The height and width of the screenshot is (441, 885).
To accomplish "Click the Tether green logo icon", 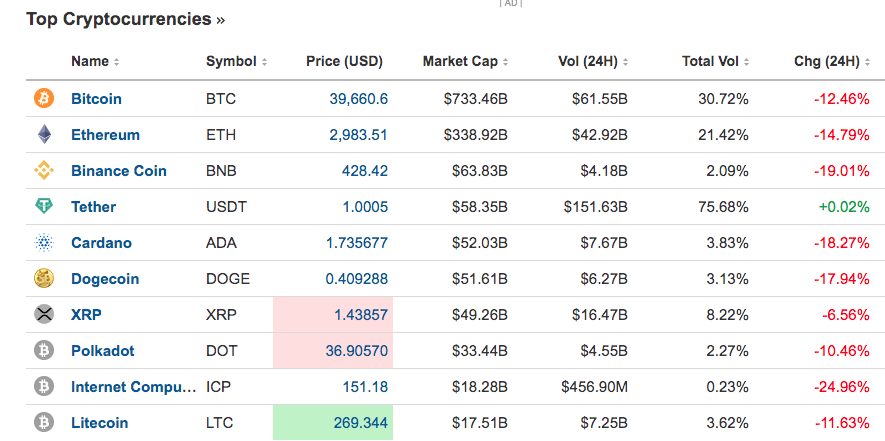I will [43, 207].
